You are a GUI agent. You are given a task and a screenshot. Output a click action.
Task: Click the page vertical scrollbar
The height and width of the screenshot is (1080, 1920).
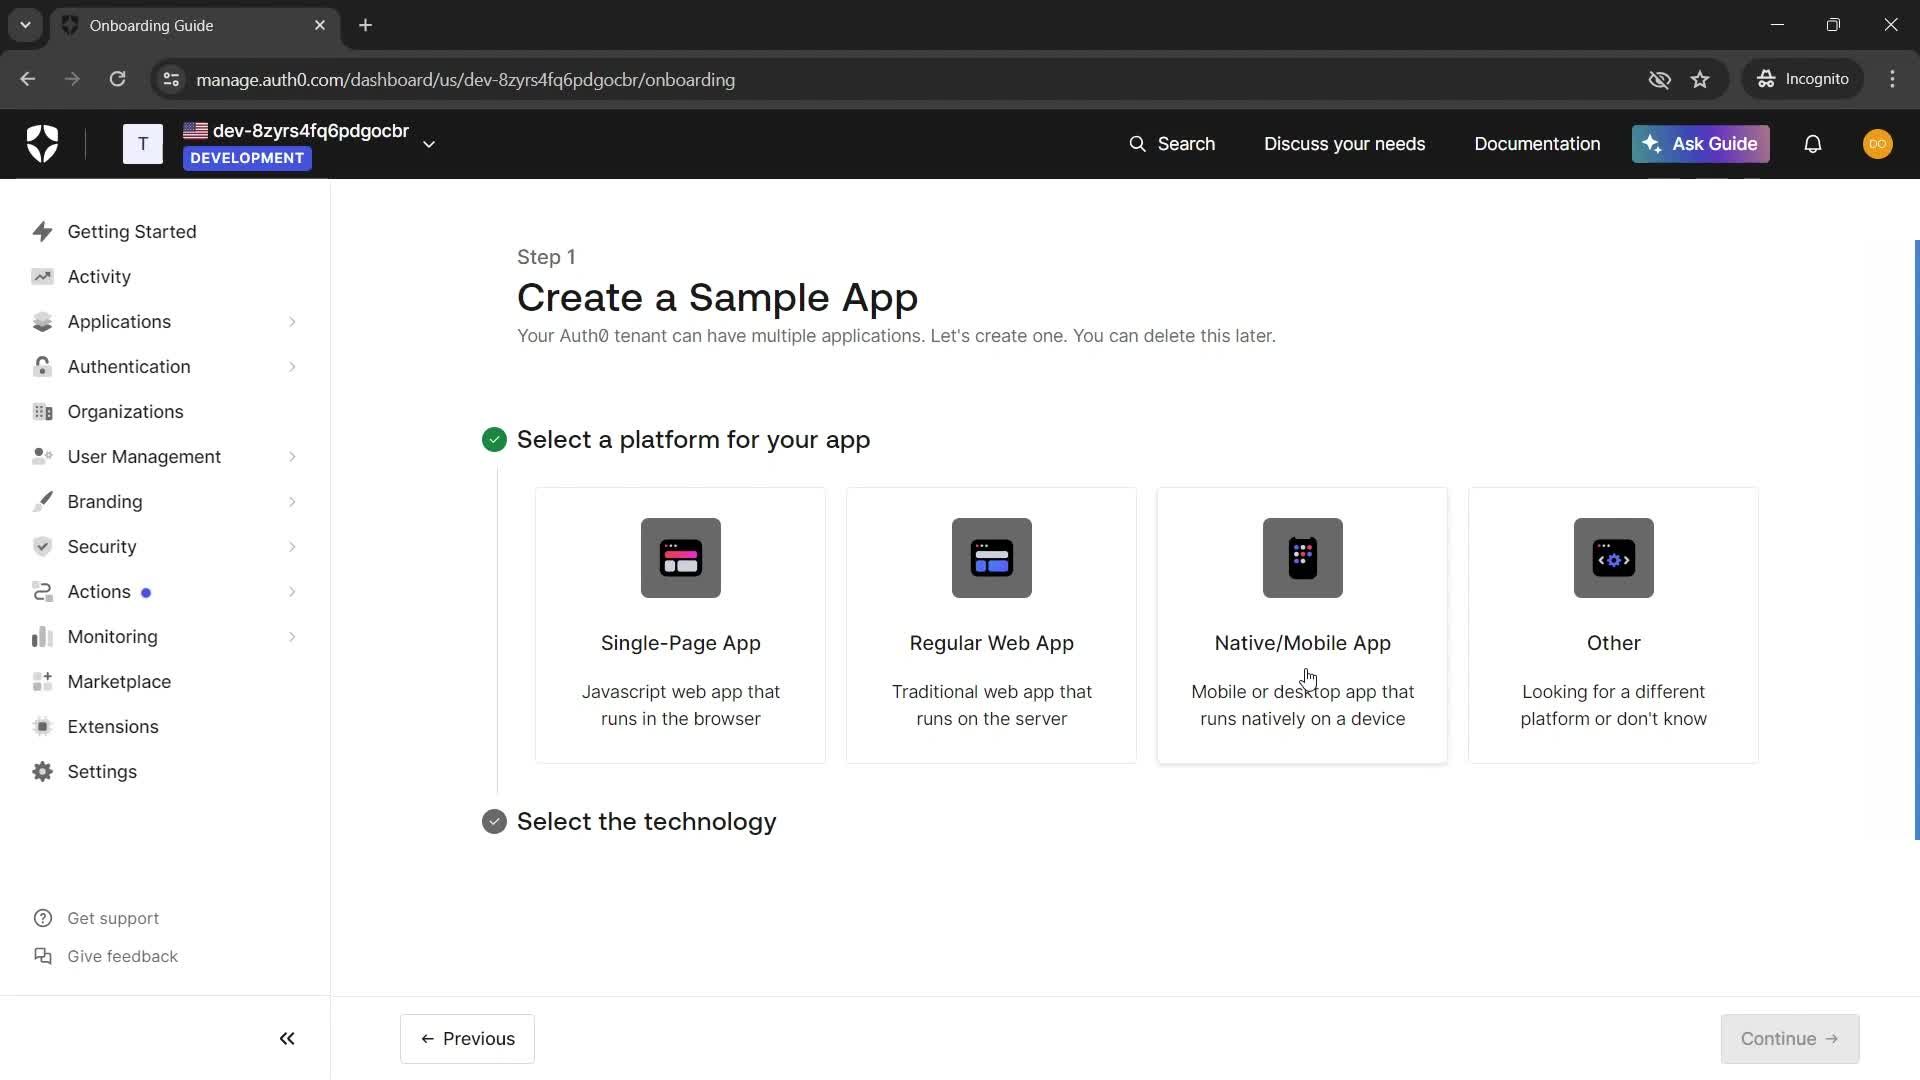point(1916,540)
